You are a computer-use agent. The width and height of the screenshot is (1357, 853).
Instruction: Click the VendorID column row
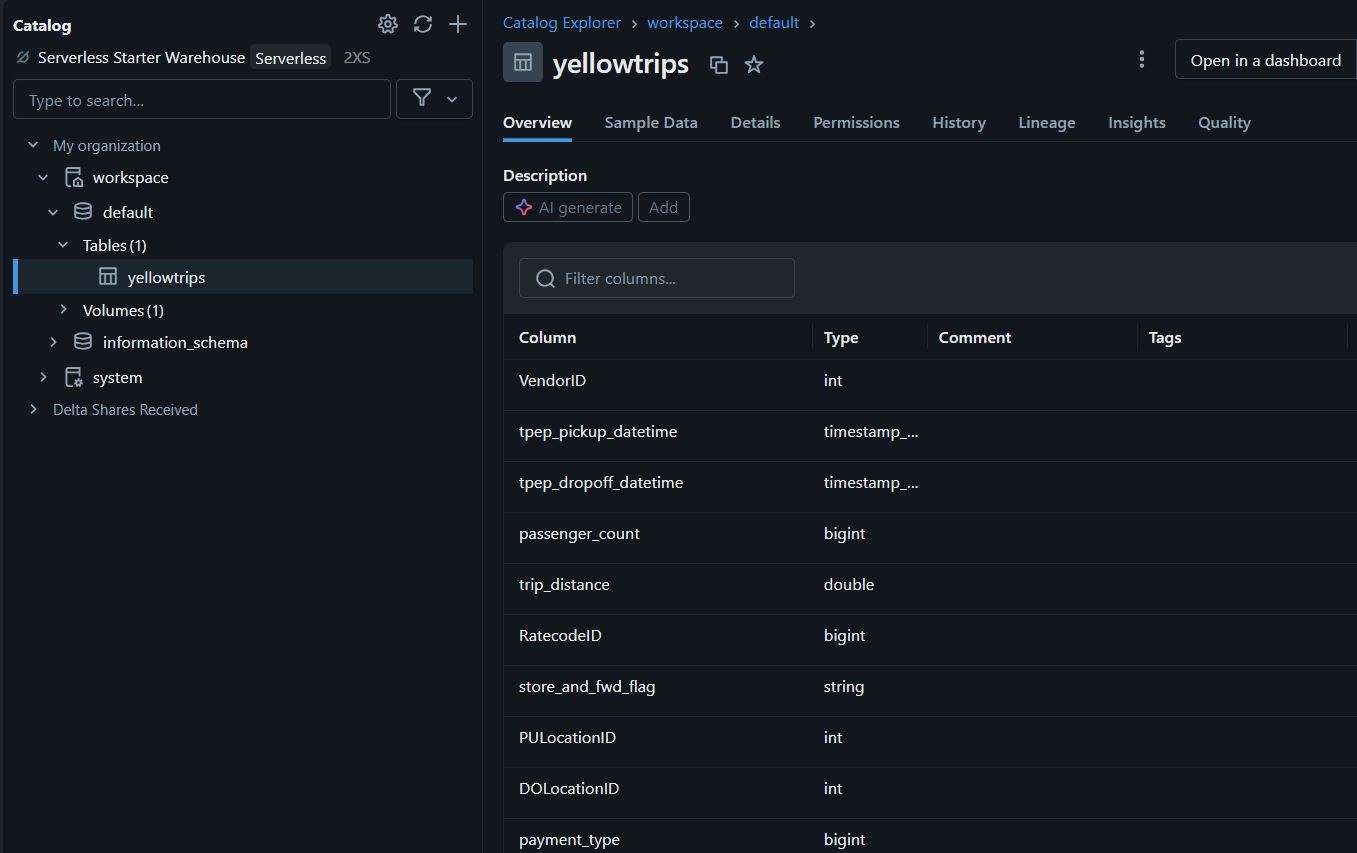click(x=930, y=385)
